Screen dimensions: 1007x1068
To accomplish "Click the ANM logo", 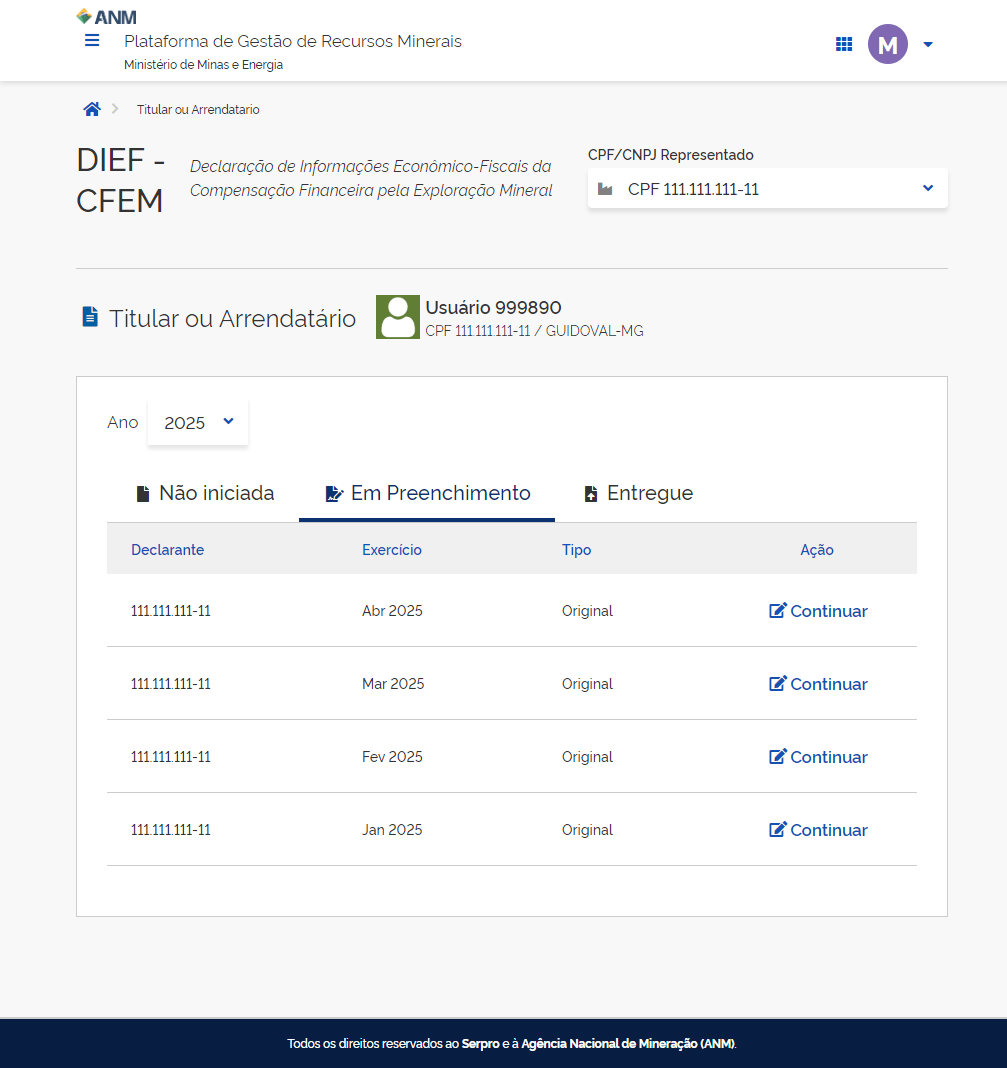I will point(107,16).
